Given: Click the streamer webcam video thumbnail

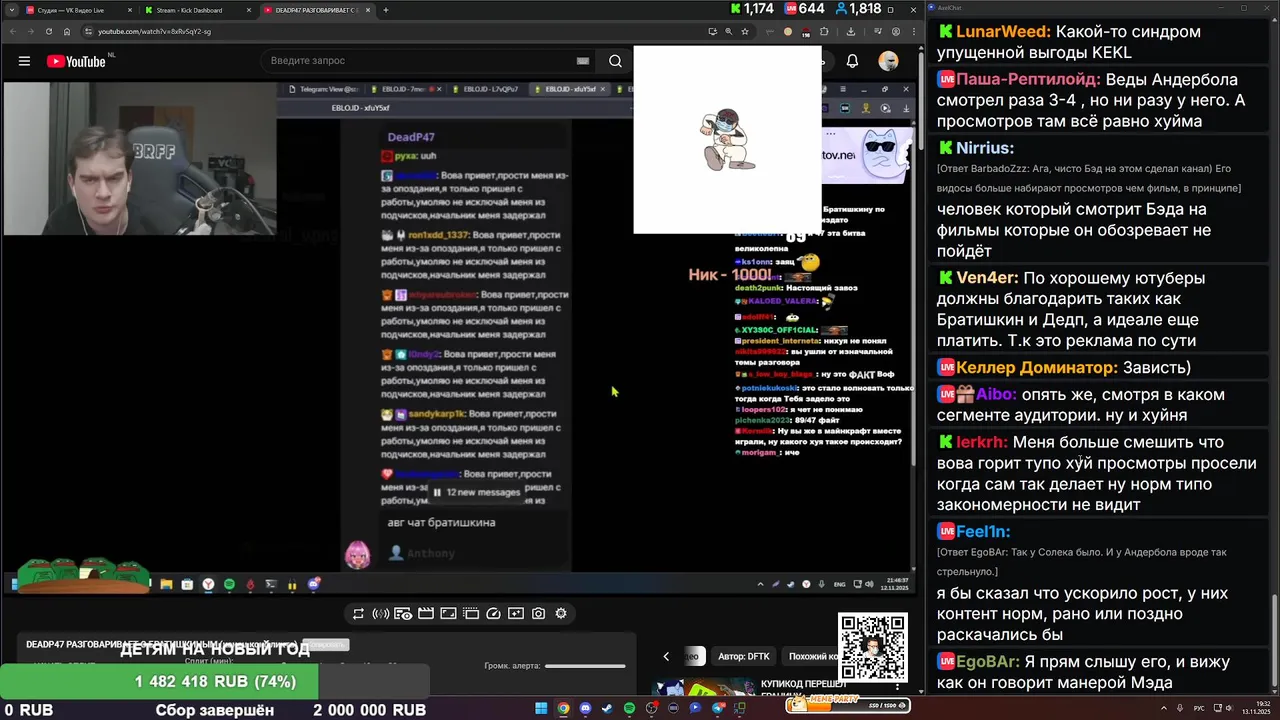Looking at the screenshot, I should (140, 159).
